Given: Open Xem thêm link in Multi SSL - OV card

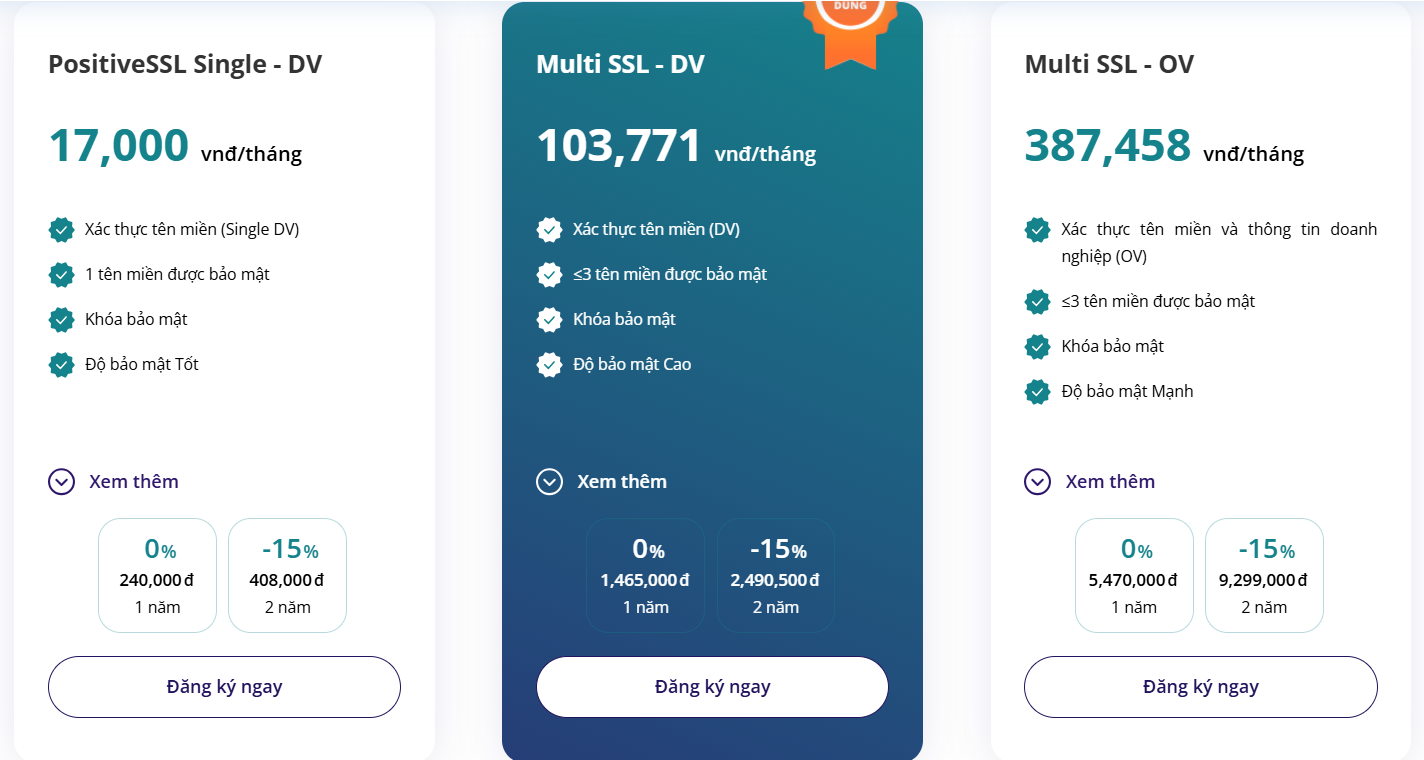Looking at the screenshot, I should point(1110,482).
